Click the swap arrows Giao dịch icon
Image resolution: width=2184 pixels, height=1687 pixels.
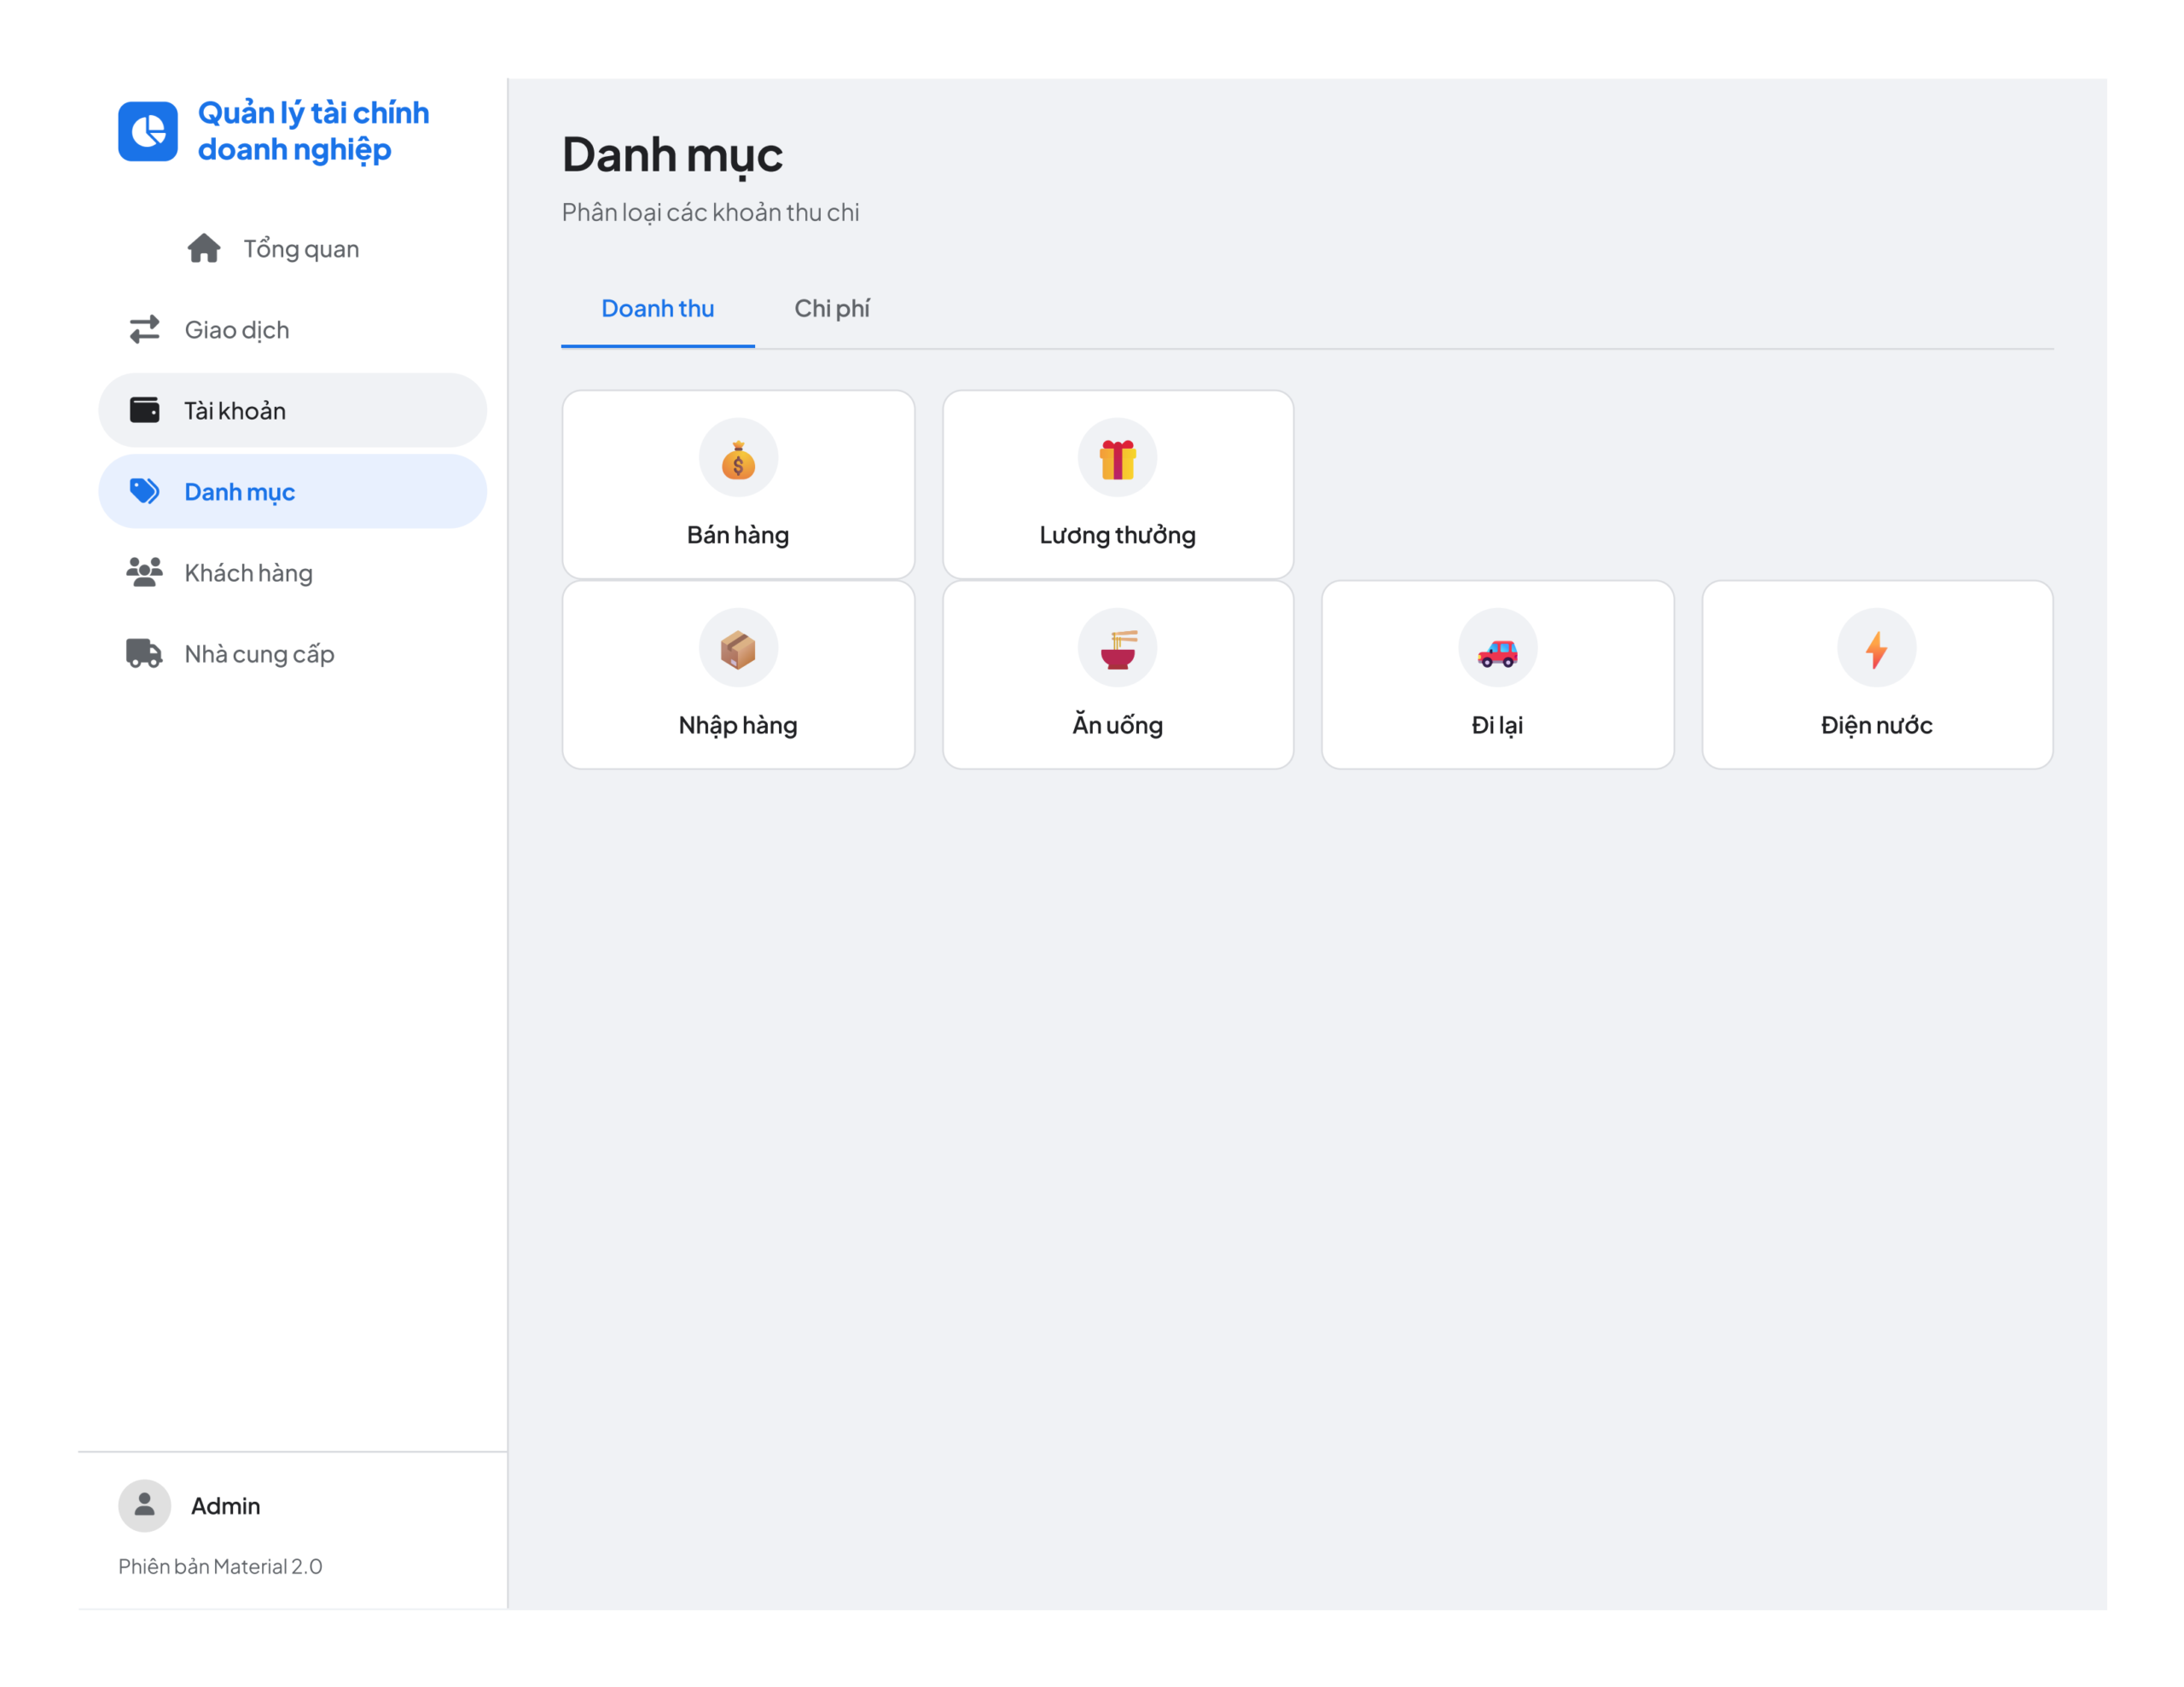pyautogui.click(x=145, y=329)
